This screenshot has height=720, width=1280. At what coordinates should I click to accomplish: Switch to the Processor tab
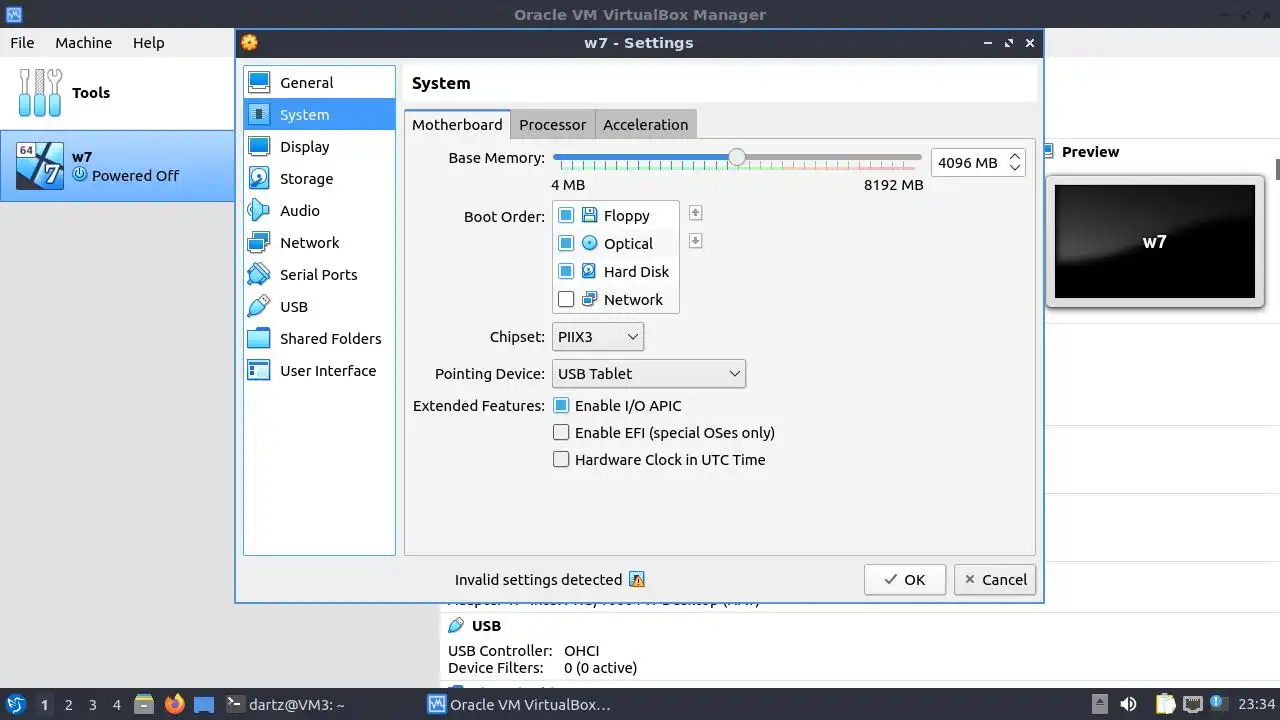point(552,124)
